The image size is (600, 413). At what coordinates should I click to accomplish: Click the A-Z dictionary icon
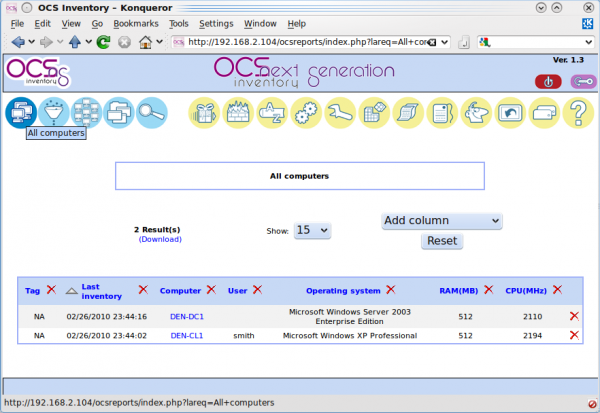click(272, 113)
